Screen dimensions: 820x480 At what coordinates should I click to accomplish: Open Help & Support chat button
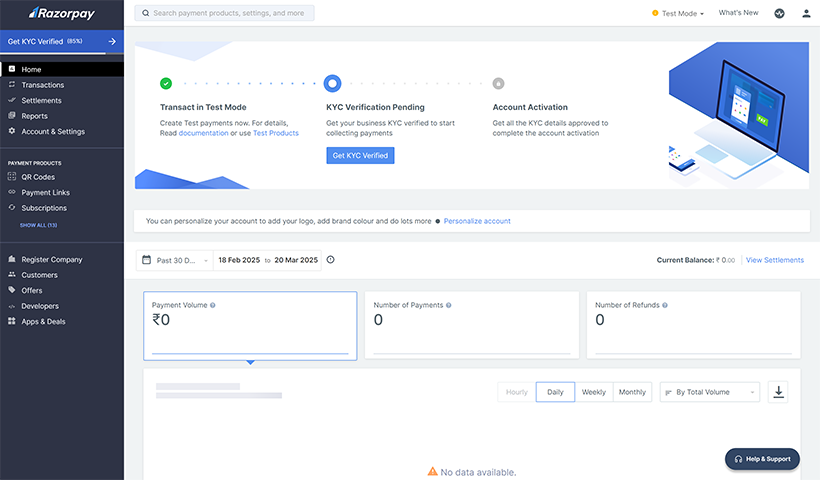pyautogui.click(x=762, y=459)
